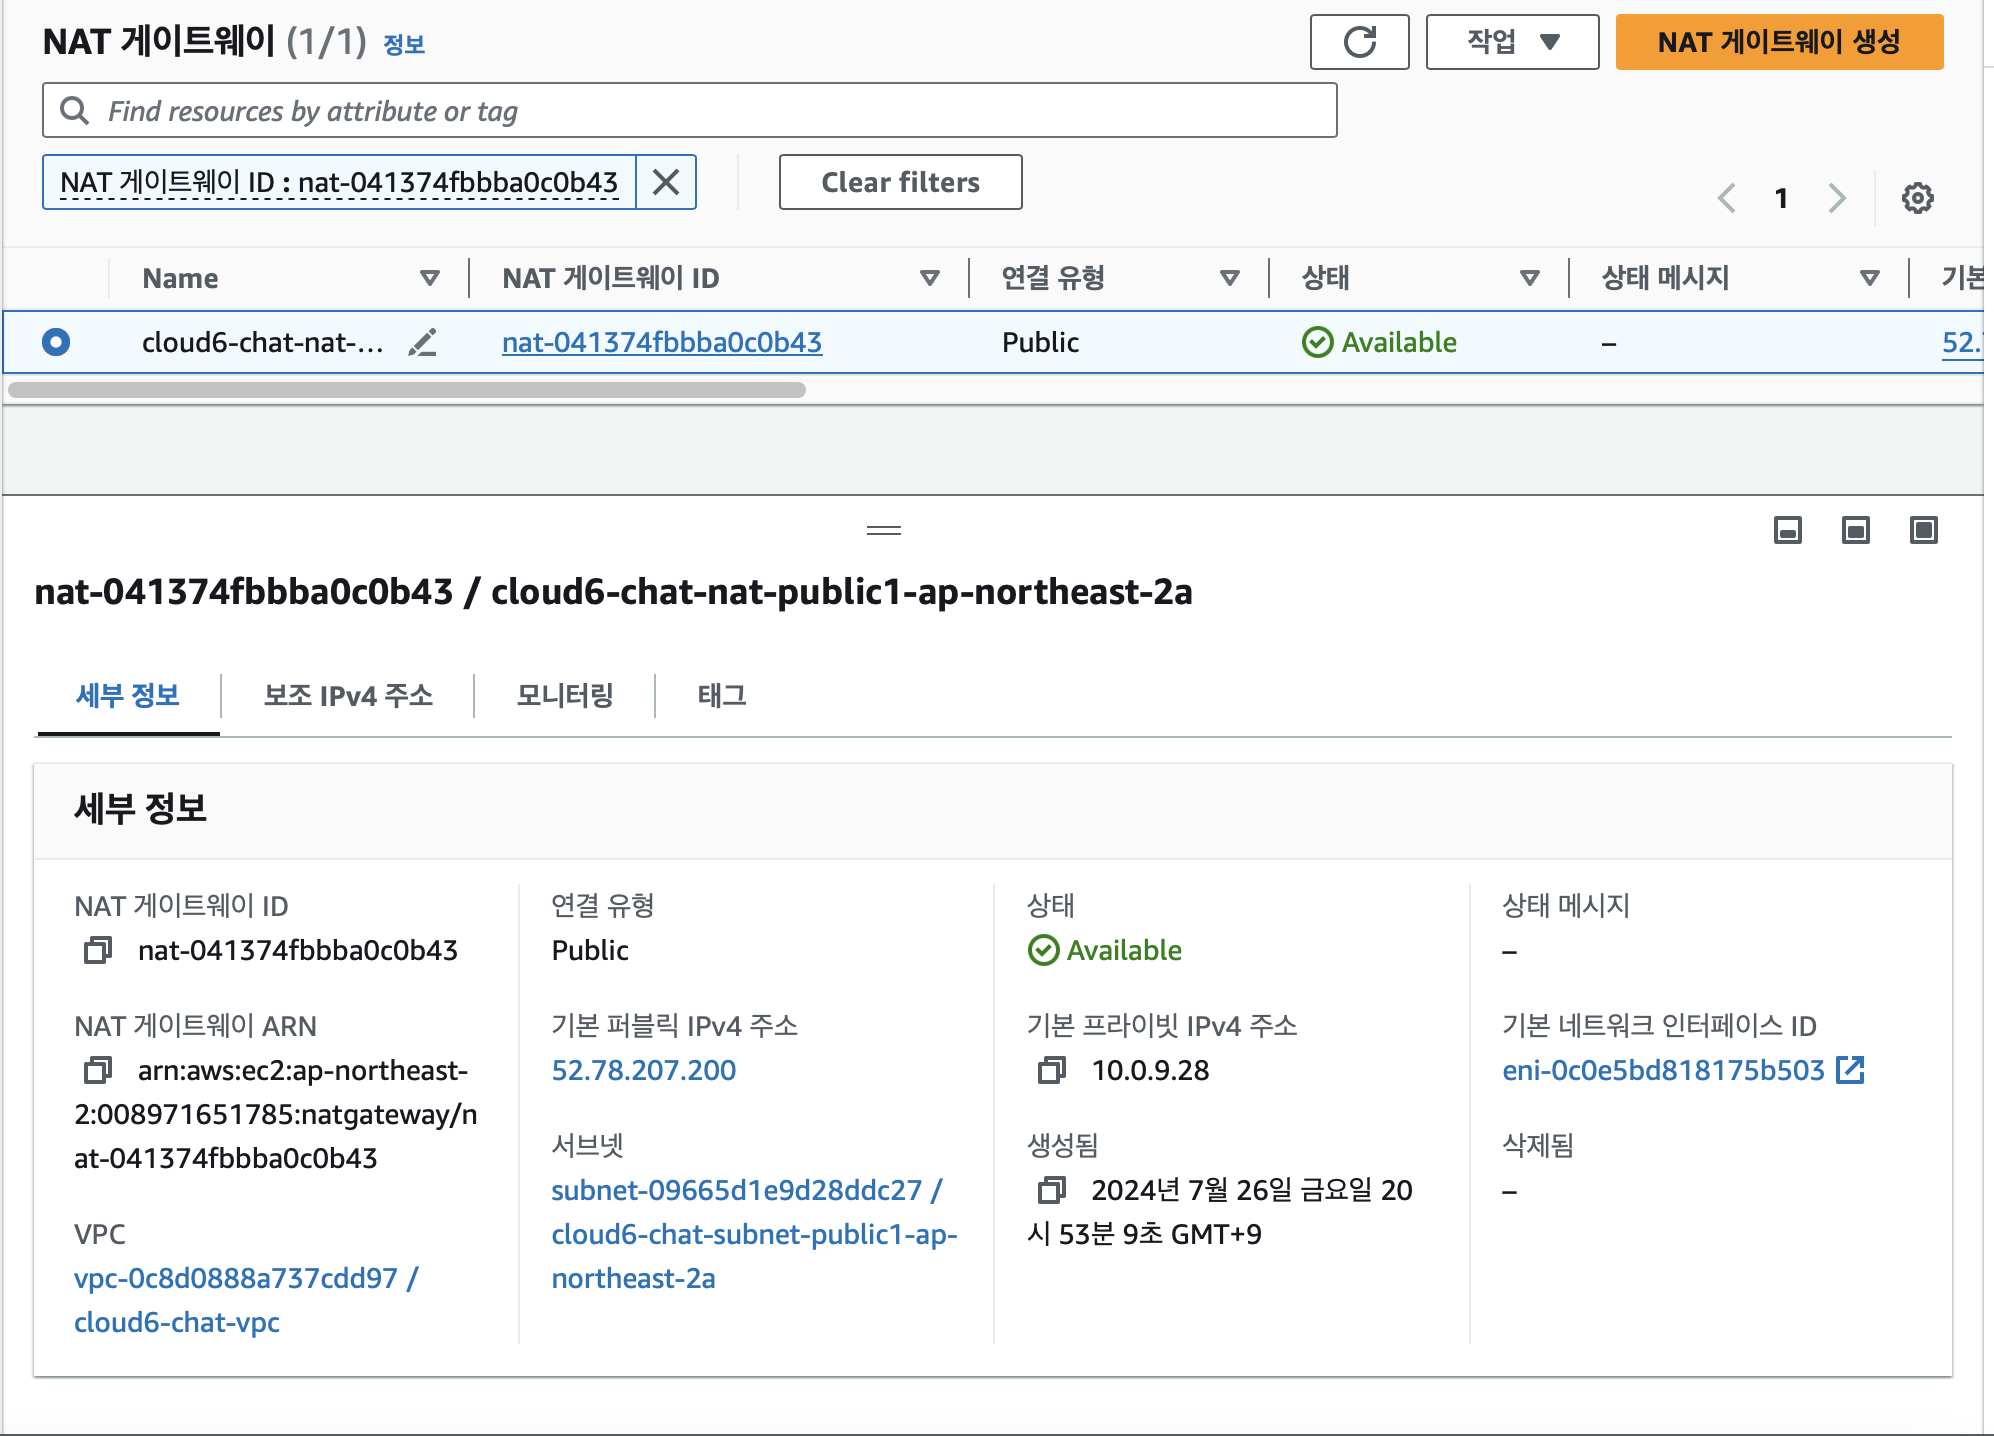
Task: Sort by 연결 유형 column arrow
Action: (x=1230, y=278)
